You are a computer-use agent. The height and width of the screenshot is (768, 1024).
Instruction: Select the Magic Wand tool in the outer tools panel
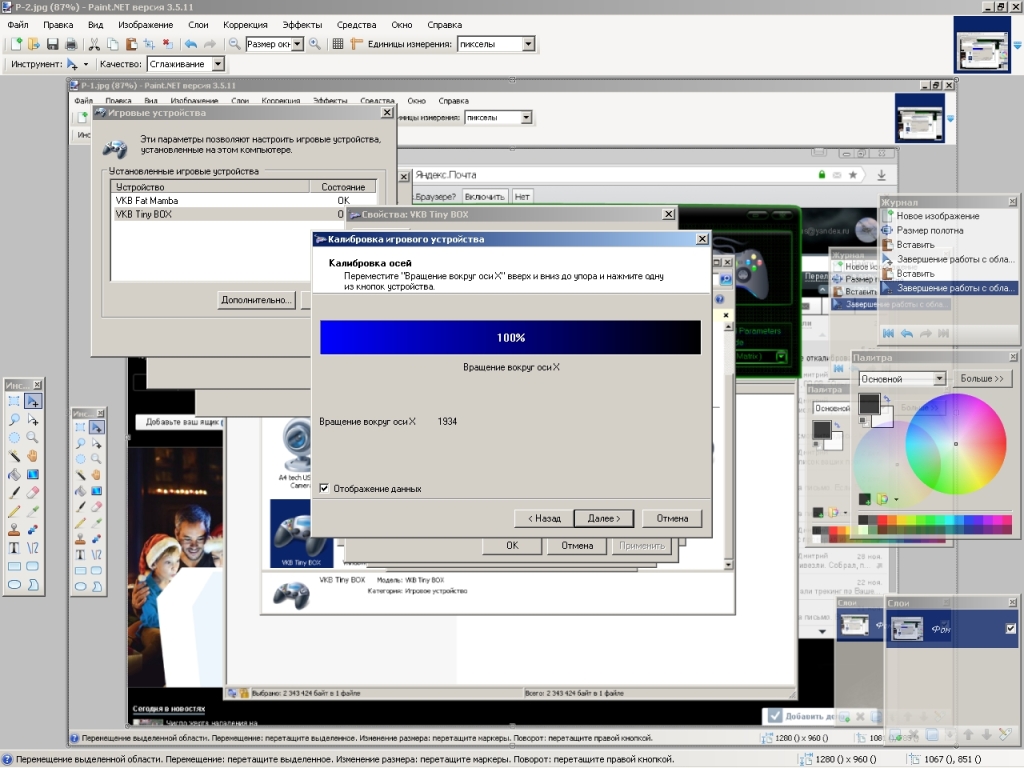point(14,455)
